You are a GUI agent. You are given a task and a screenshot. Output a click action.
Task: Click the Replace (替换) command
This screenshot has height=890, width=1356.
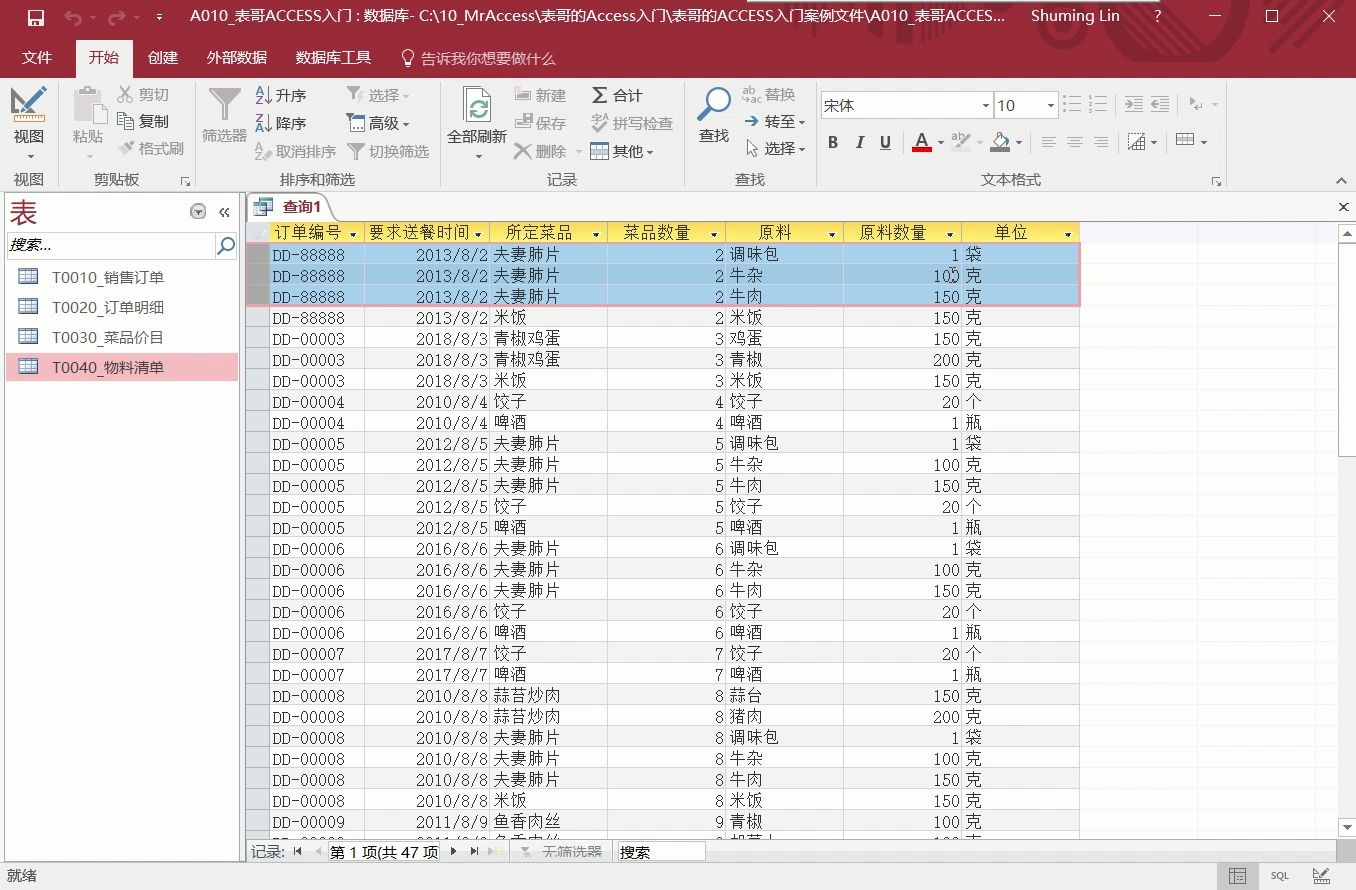point(769,95)
